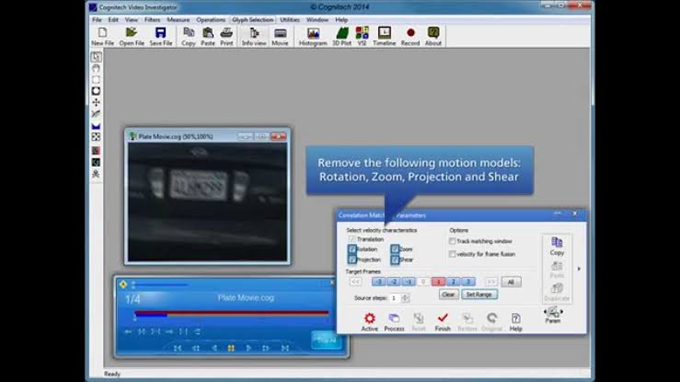Click the New File toolbar icon
Image resolution: width=680 pixels, height=382 pixels.
coord(102,36)
